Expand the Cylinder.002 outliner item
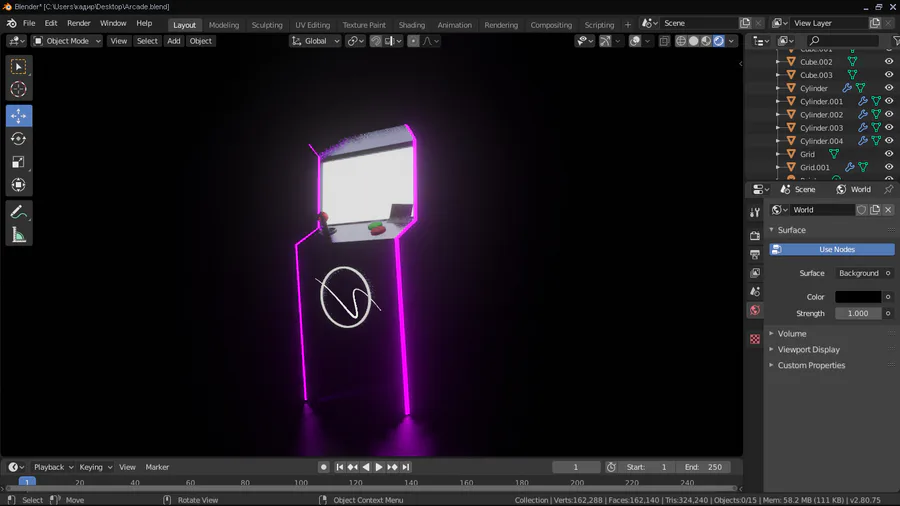The width and height of the screenshot is (900, 506). pyautogui.click(x=778, y=114)
